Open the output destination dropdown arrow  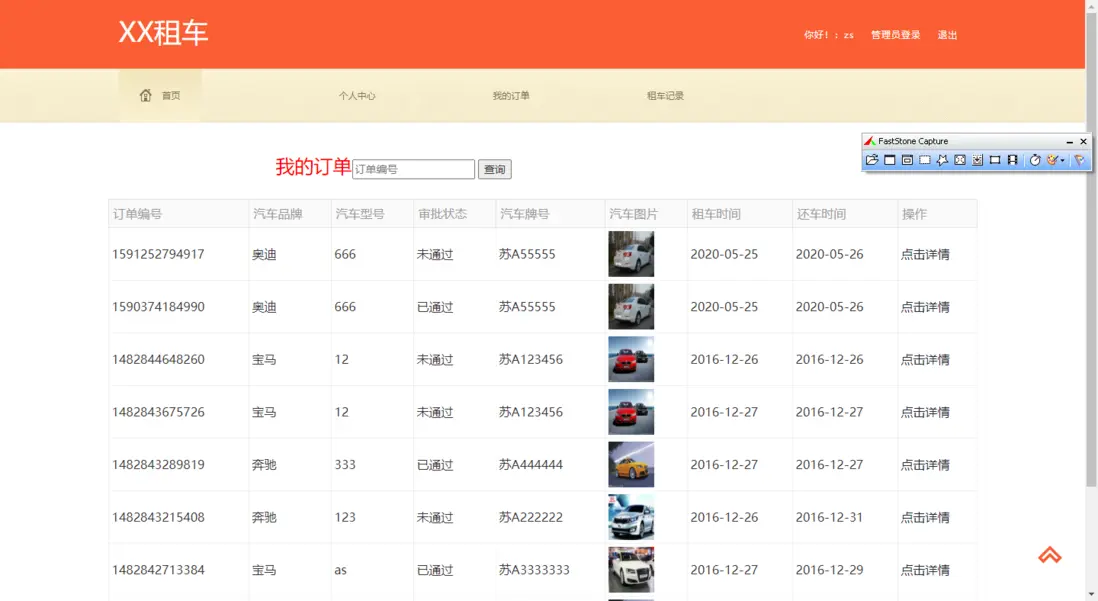click(x=1062, y=160)
